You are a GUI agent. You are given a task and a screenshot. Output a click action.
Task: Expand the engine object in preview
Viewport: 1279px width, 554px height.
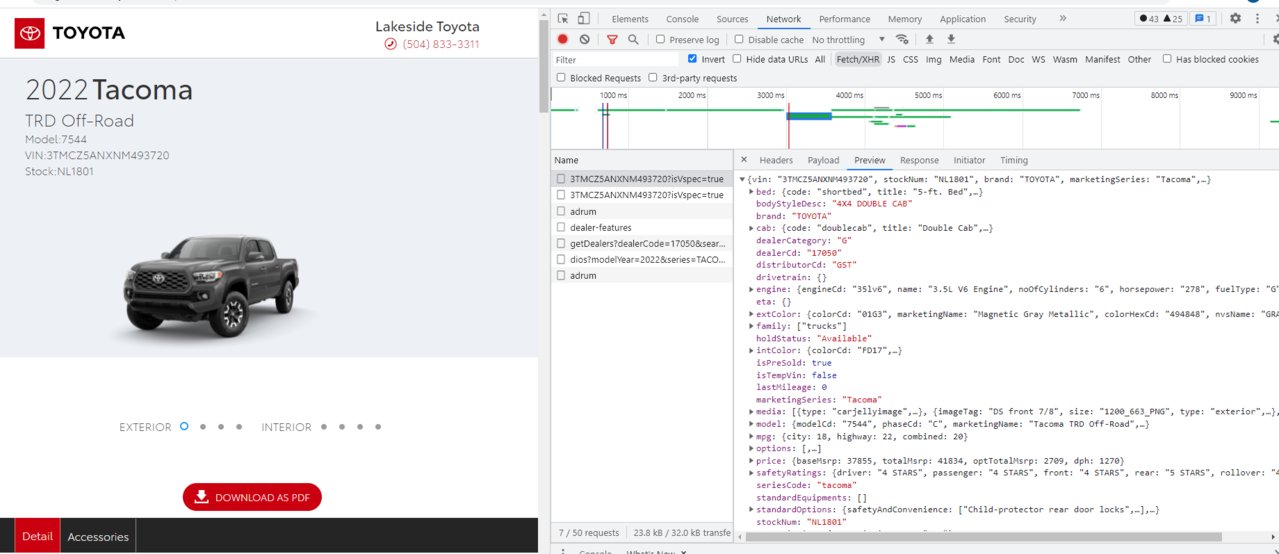[751, 289]
